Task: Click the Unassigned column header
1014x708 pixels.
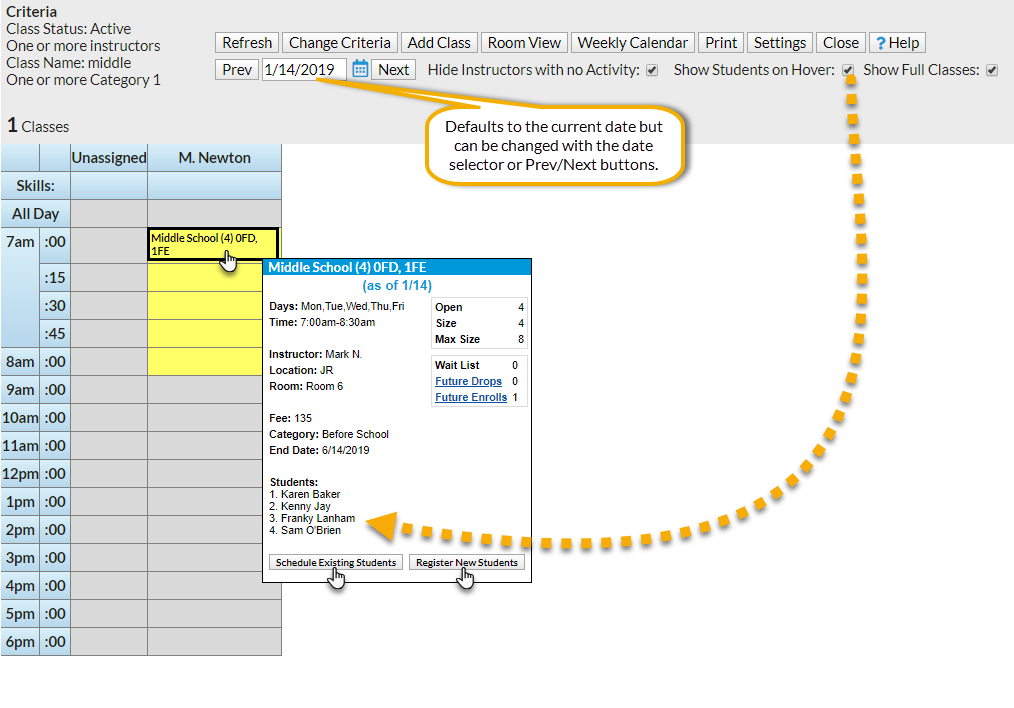Action: [x=109, y=158]
